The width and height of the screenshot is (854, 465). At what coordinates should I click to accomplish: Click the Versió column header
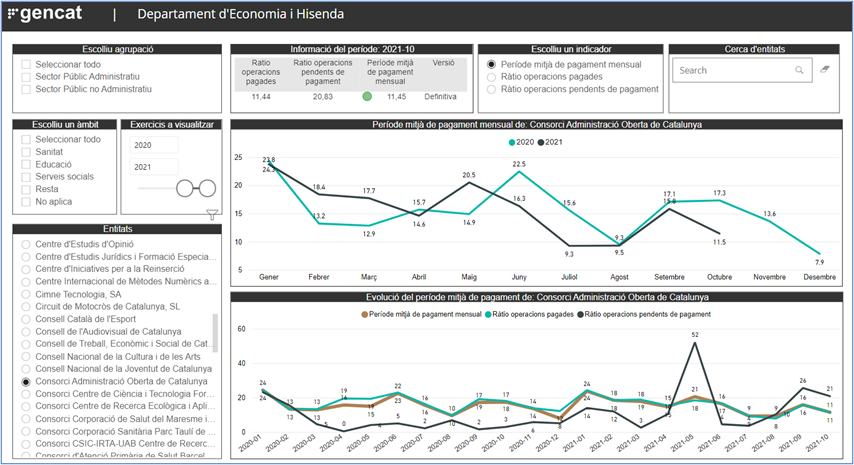tap(443, 63)
